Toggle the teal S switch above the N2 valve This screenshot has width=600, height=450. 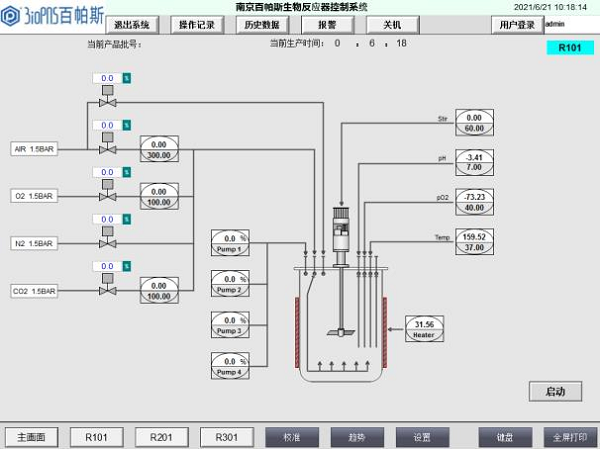tap(127, 219)
